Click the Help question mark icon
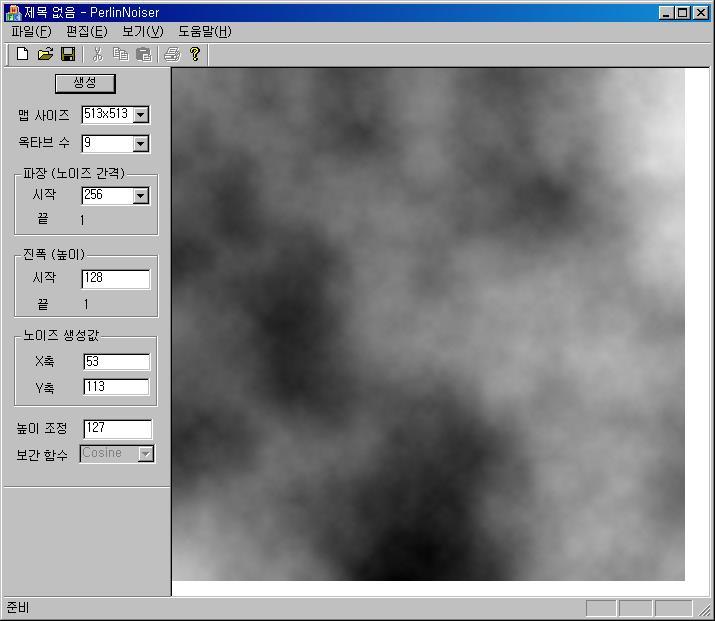 pos(195,54)
